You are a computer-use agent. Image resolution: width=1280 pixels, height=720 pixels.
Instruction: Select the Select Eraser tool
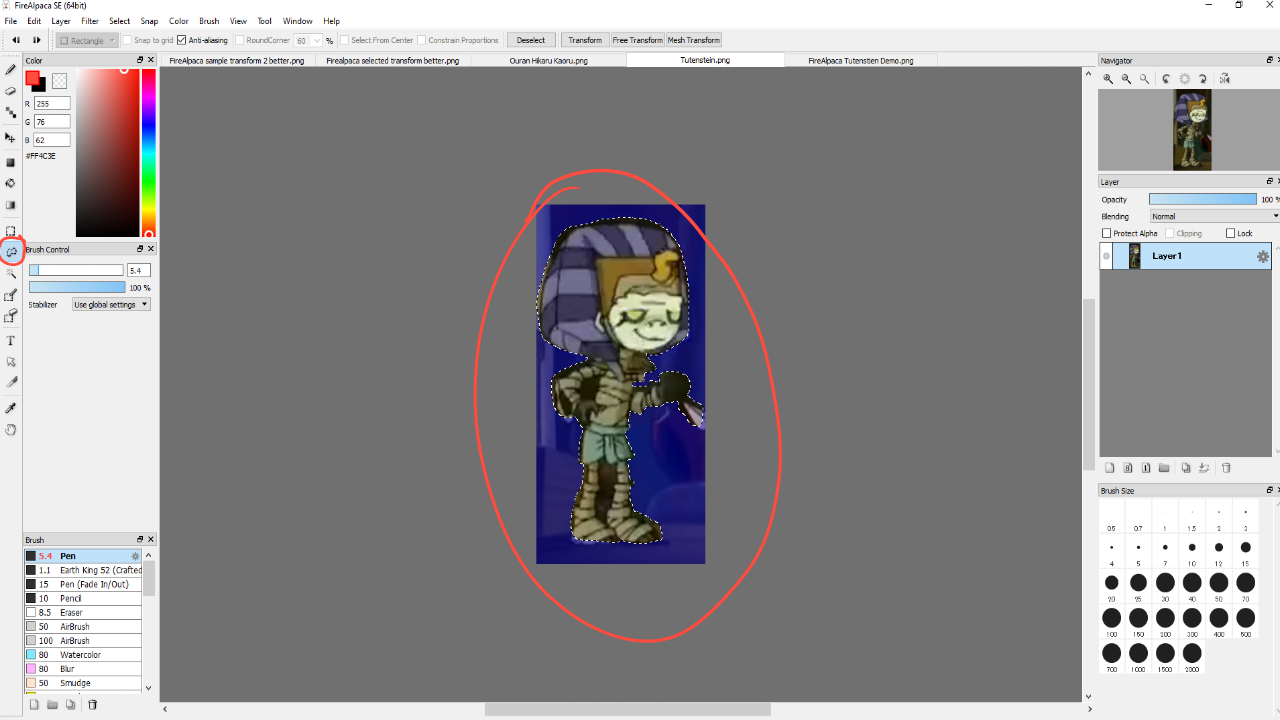(x=11, y=317)
